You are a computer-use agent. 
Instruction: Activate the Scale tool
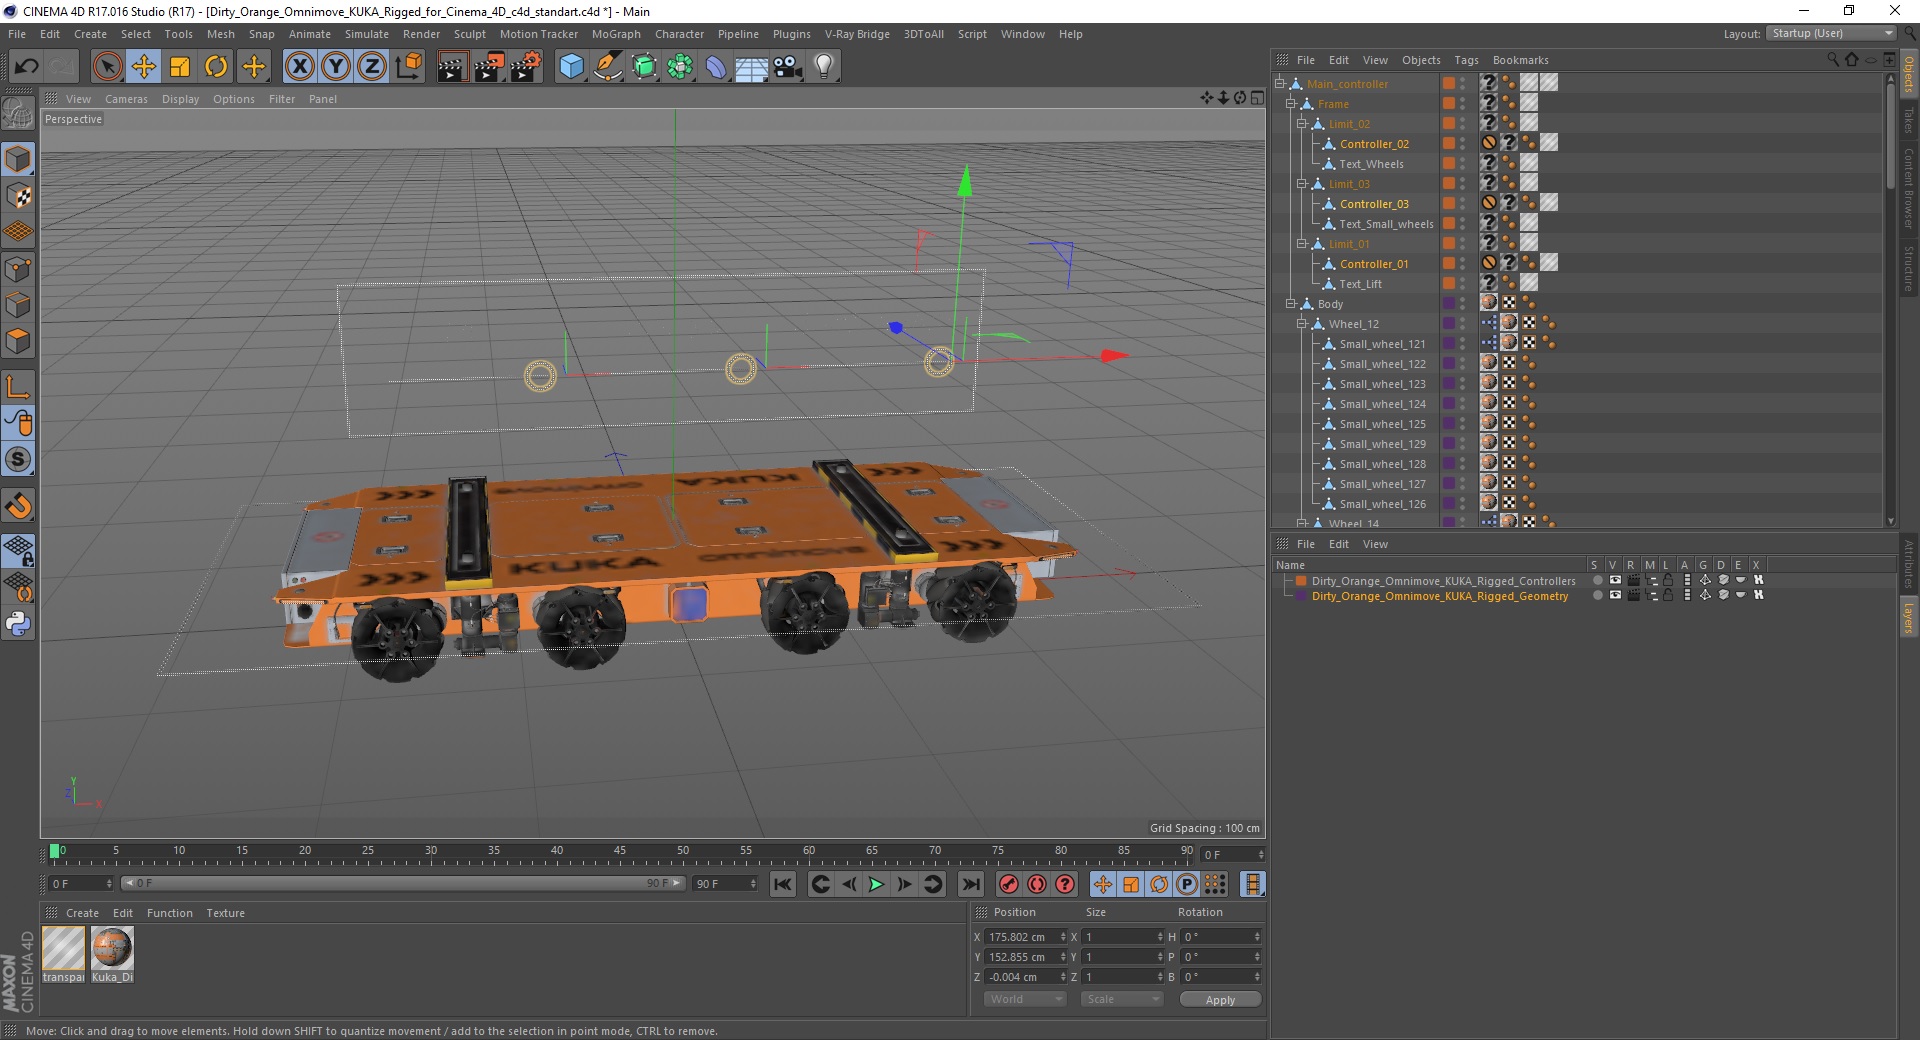180,67
